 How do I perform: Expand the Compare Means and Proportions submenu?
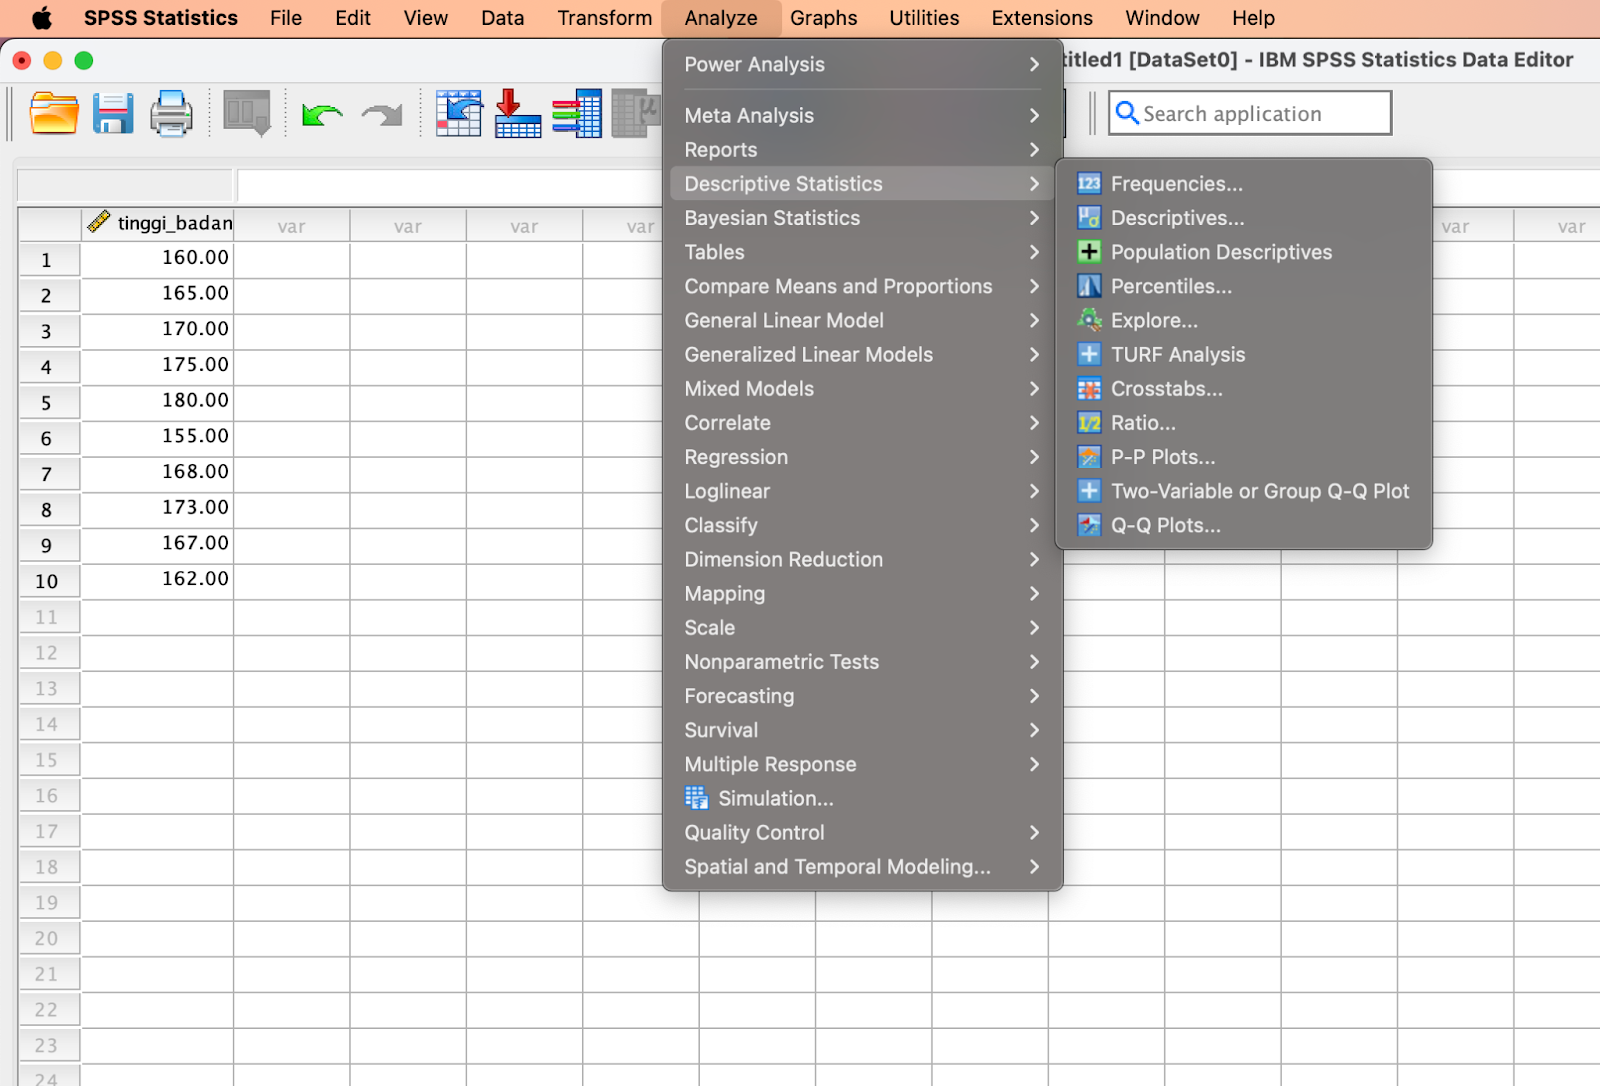862,286
